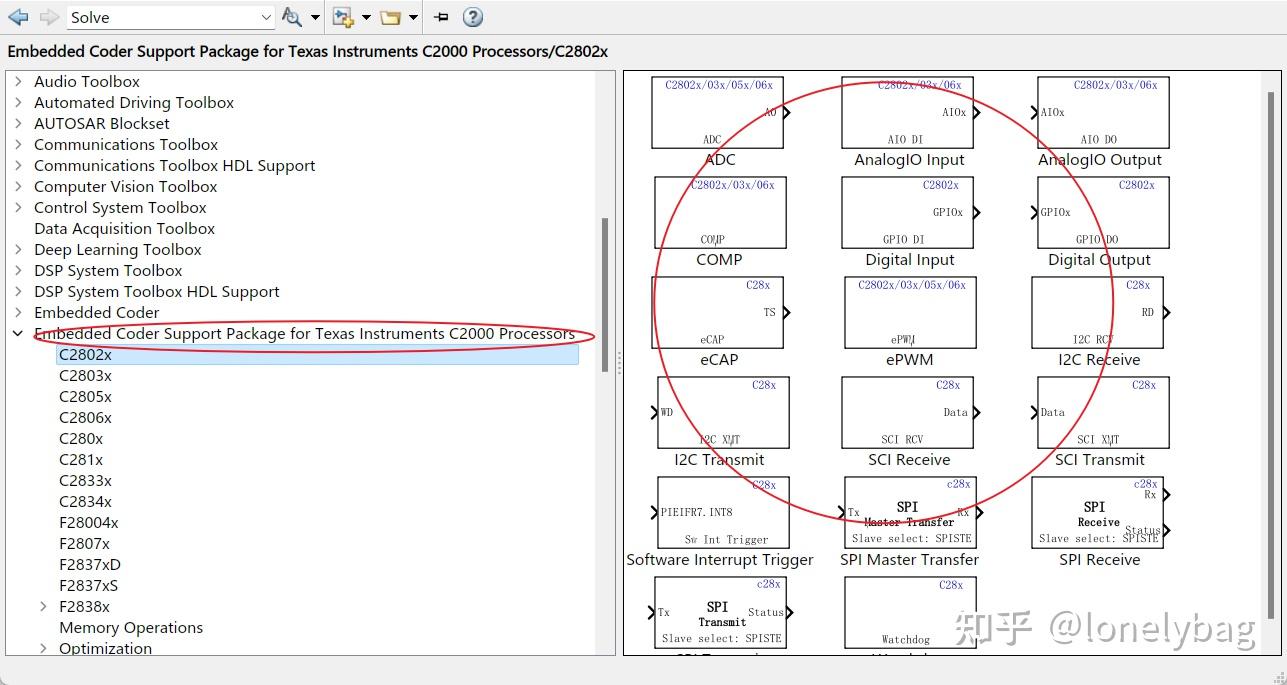Select the C2833x tree item
This screenshot has height=685, width=1287.
point(85,480)
